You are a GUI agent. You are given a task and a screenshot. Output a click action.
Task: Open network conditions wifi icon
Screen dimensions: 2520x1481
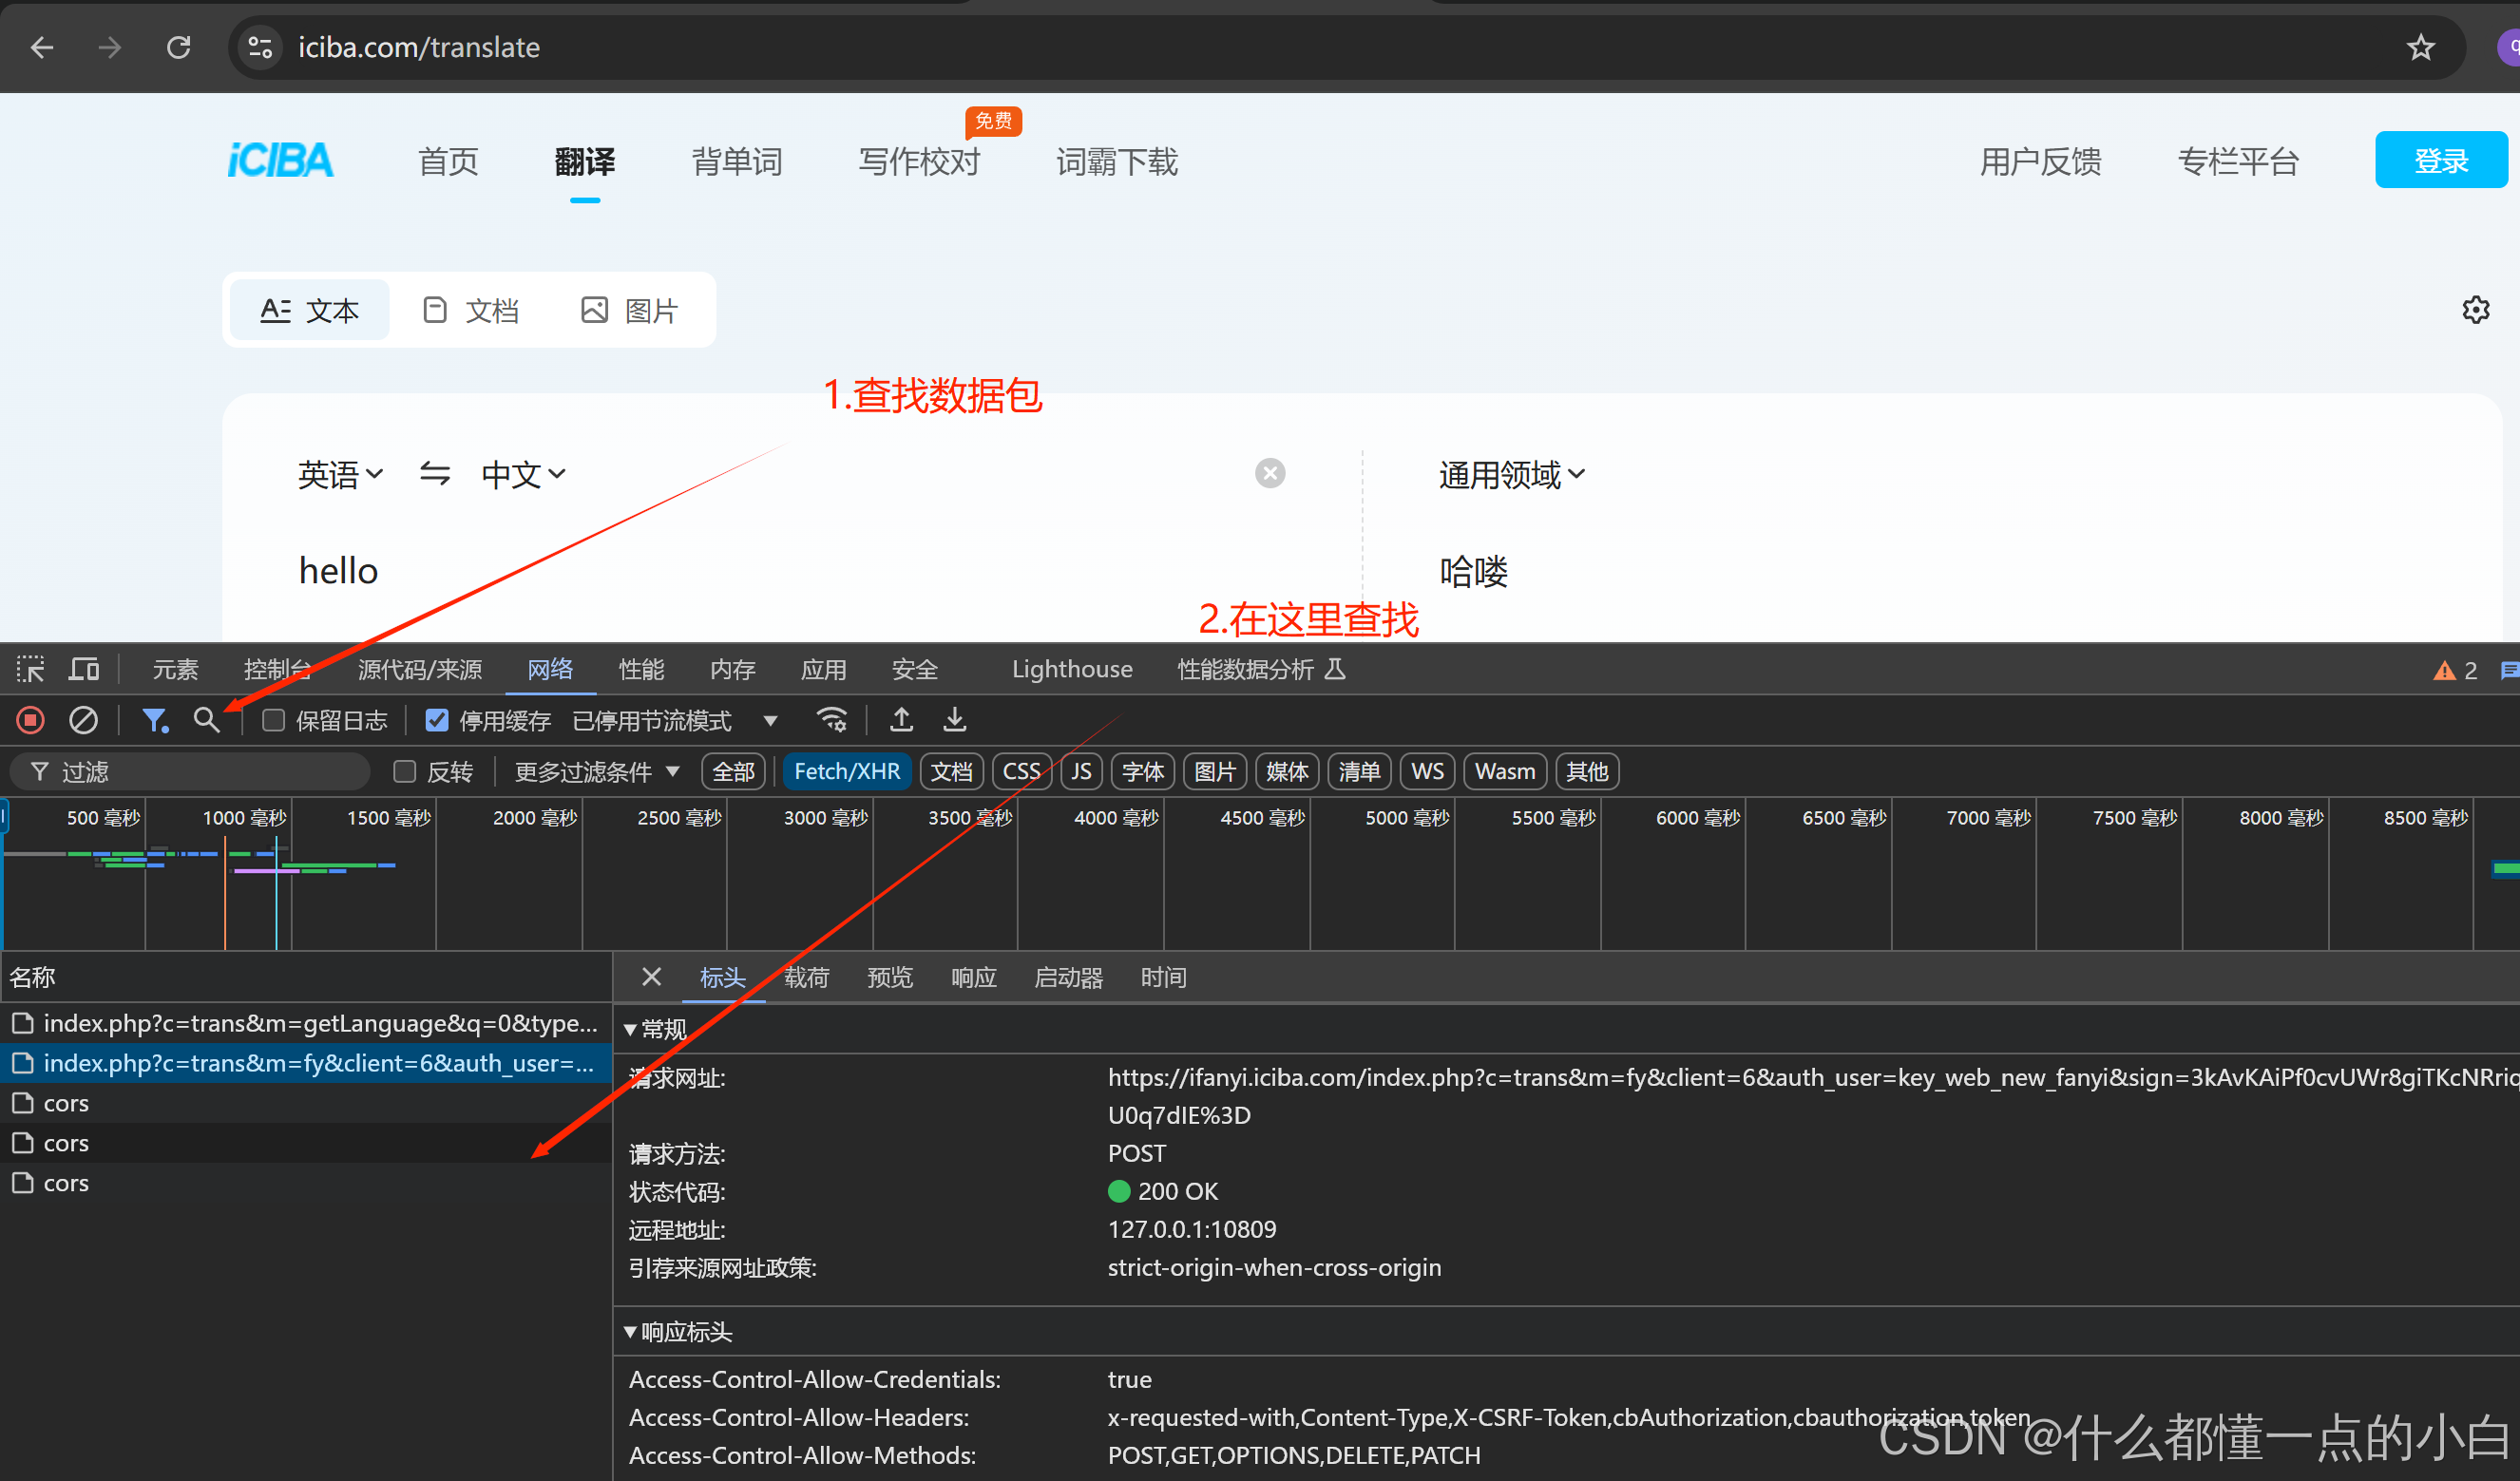pos(832,720)
